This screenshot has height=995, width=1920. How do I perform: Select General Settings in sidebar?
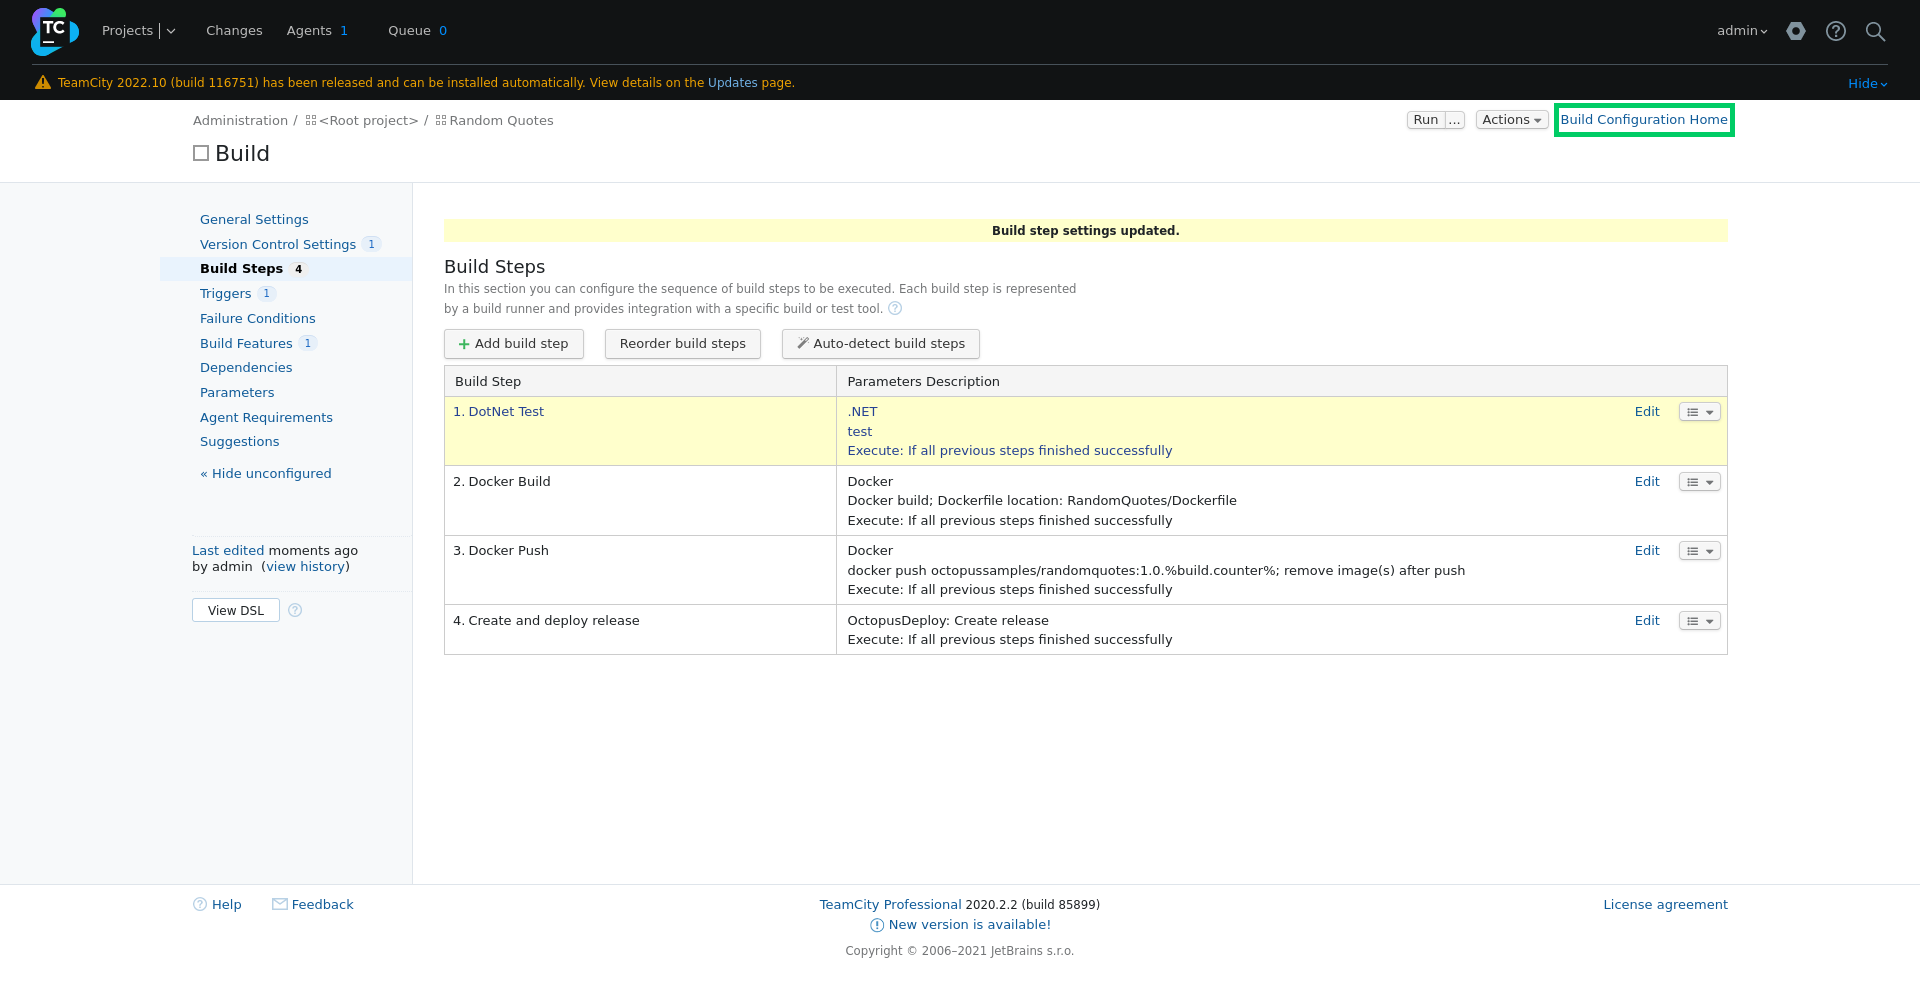254,220
